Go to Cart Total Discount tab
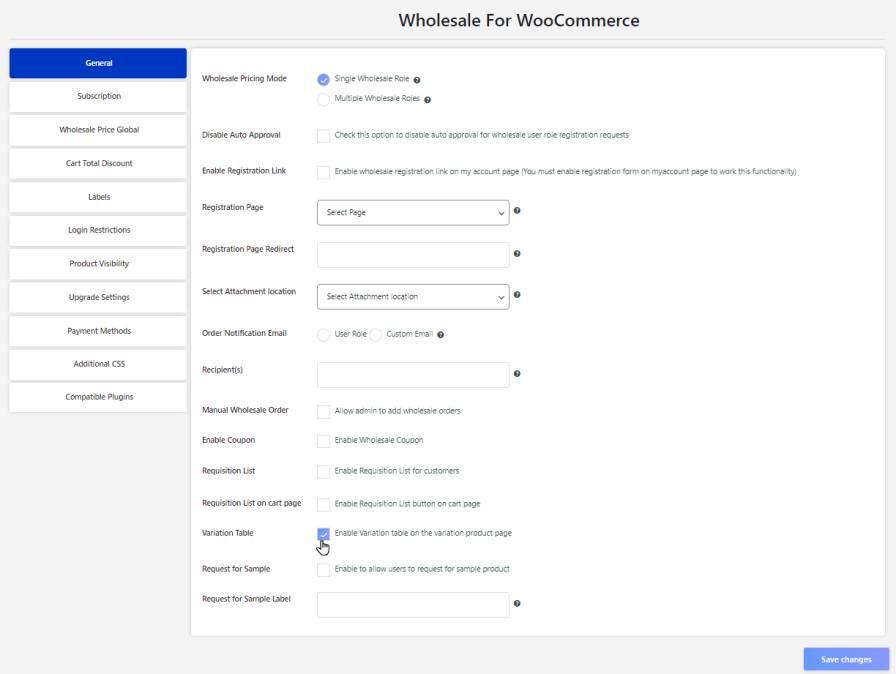The image size is (896, 674). [x=98, y=163]
